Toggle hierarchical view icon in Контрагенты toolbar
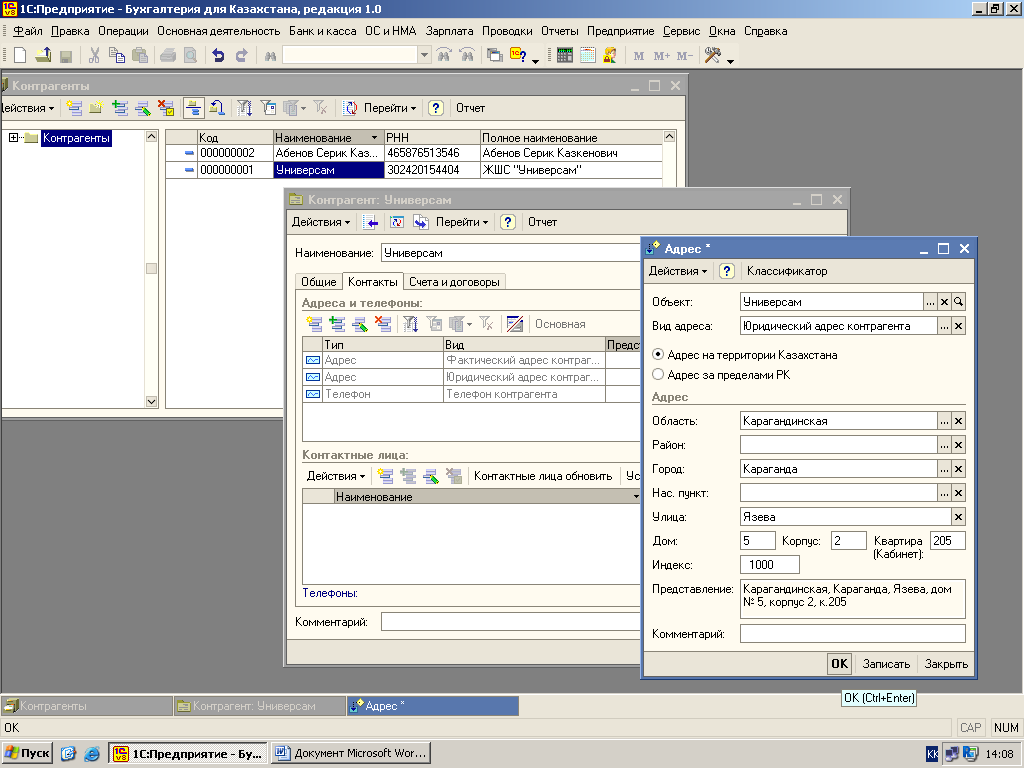 (193, 108)
